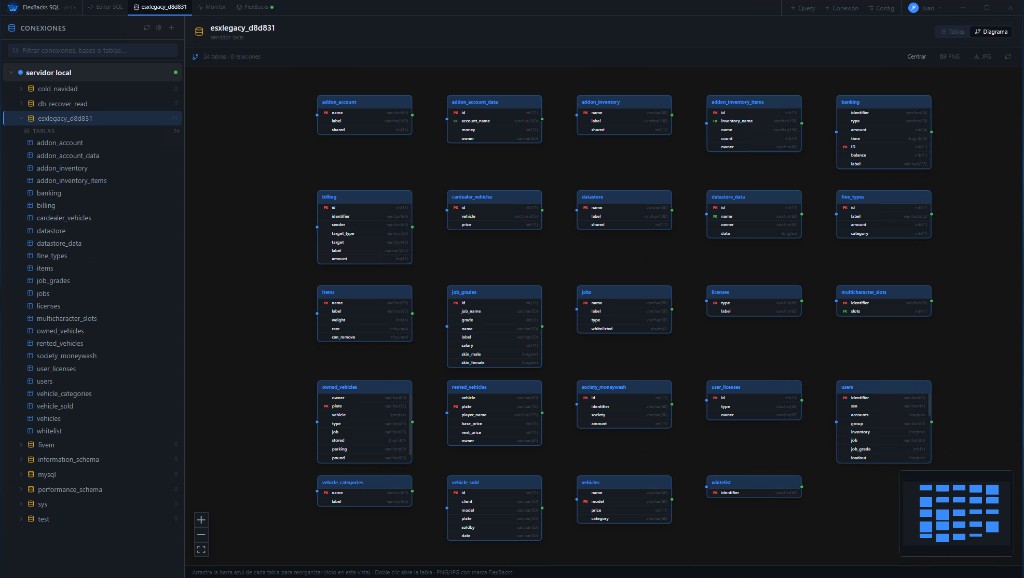Expand the sys database
The width and height of the screenshot is (1024, 578).
pyautogui.click(x=21, y=504)
